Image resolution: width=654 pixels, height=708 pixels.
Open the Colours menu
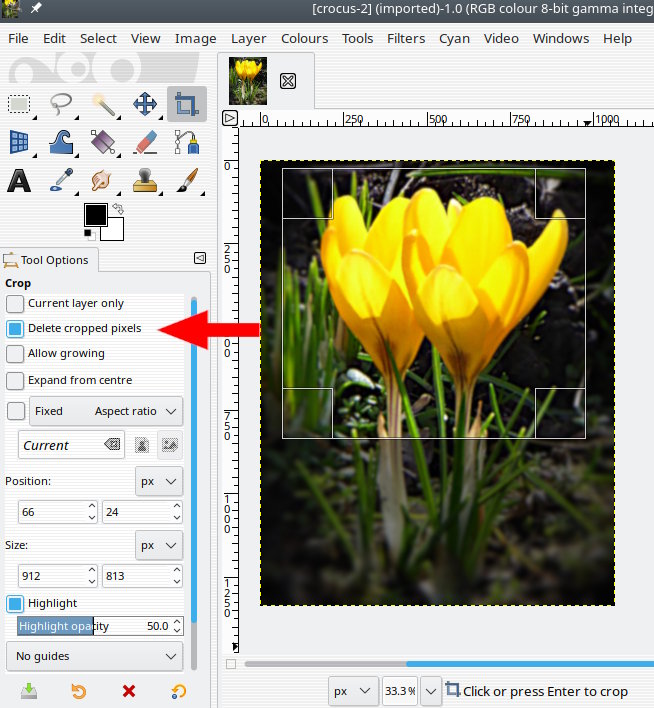pos(304,38)
